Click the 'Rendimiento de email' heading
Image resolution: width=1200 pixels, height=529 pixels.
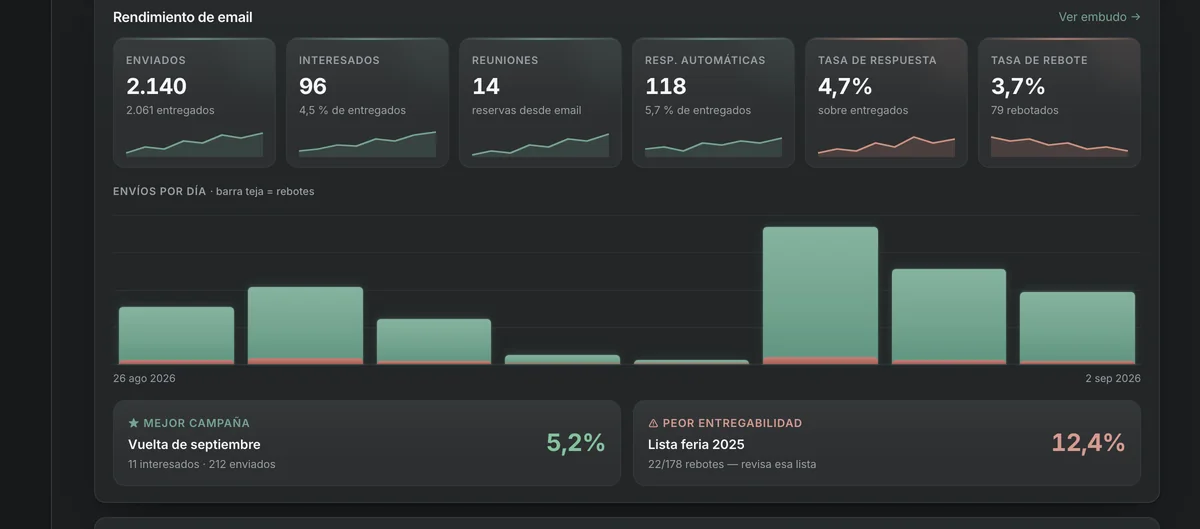coord(183,17)
